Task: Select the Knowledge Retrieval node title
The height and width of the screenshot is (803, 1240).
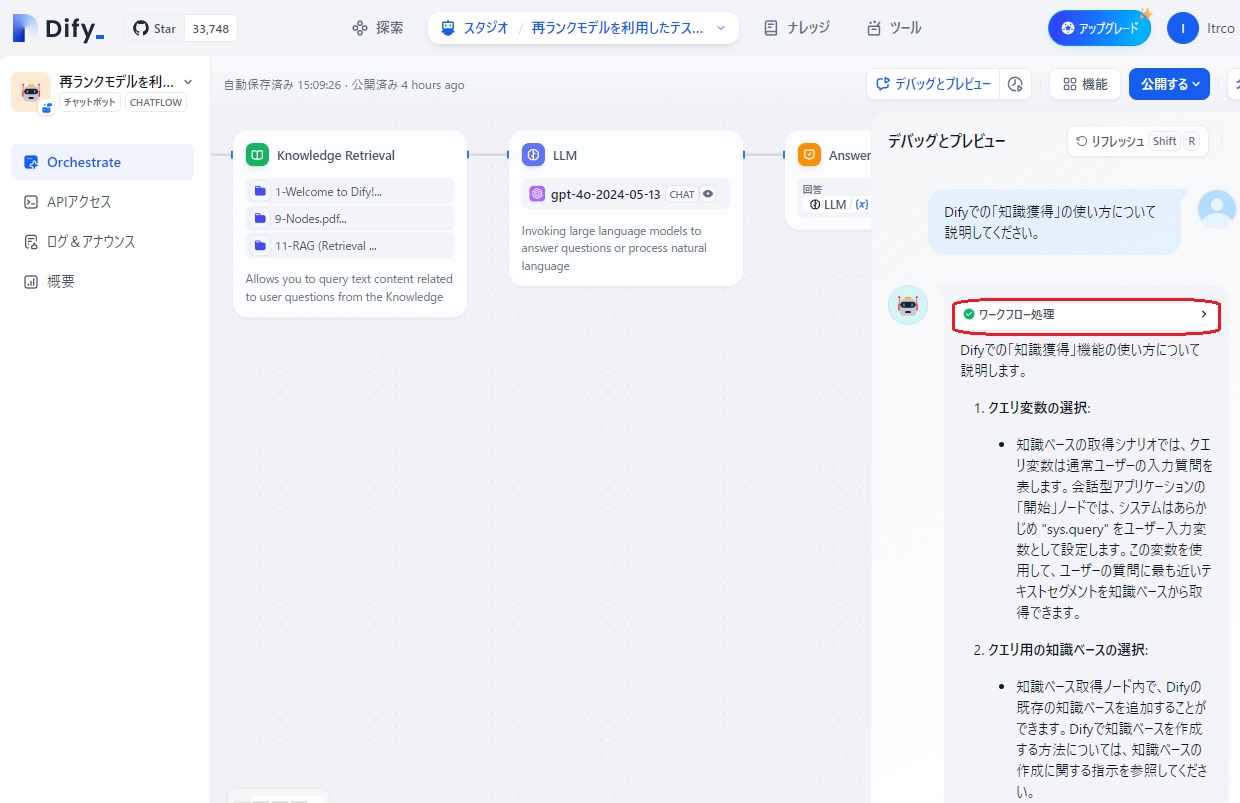Action: [336, 155]
